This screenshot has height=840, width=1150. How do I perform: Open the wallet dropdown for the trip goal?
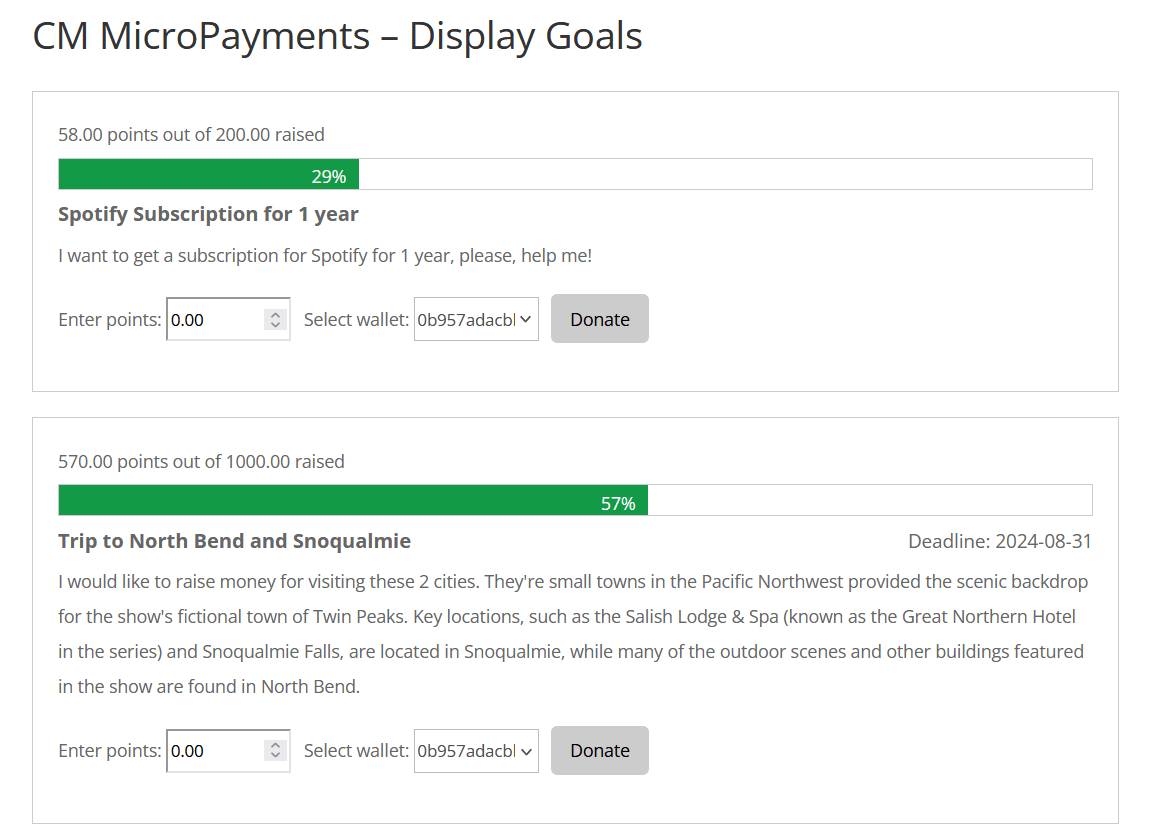click(476, 751)
